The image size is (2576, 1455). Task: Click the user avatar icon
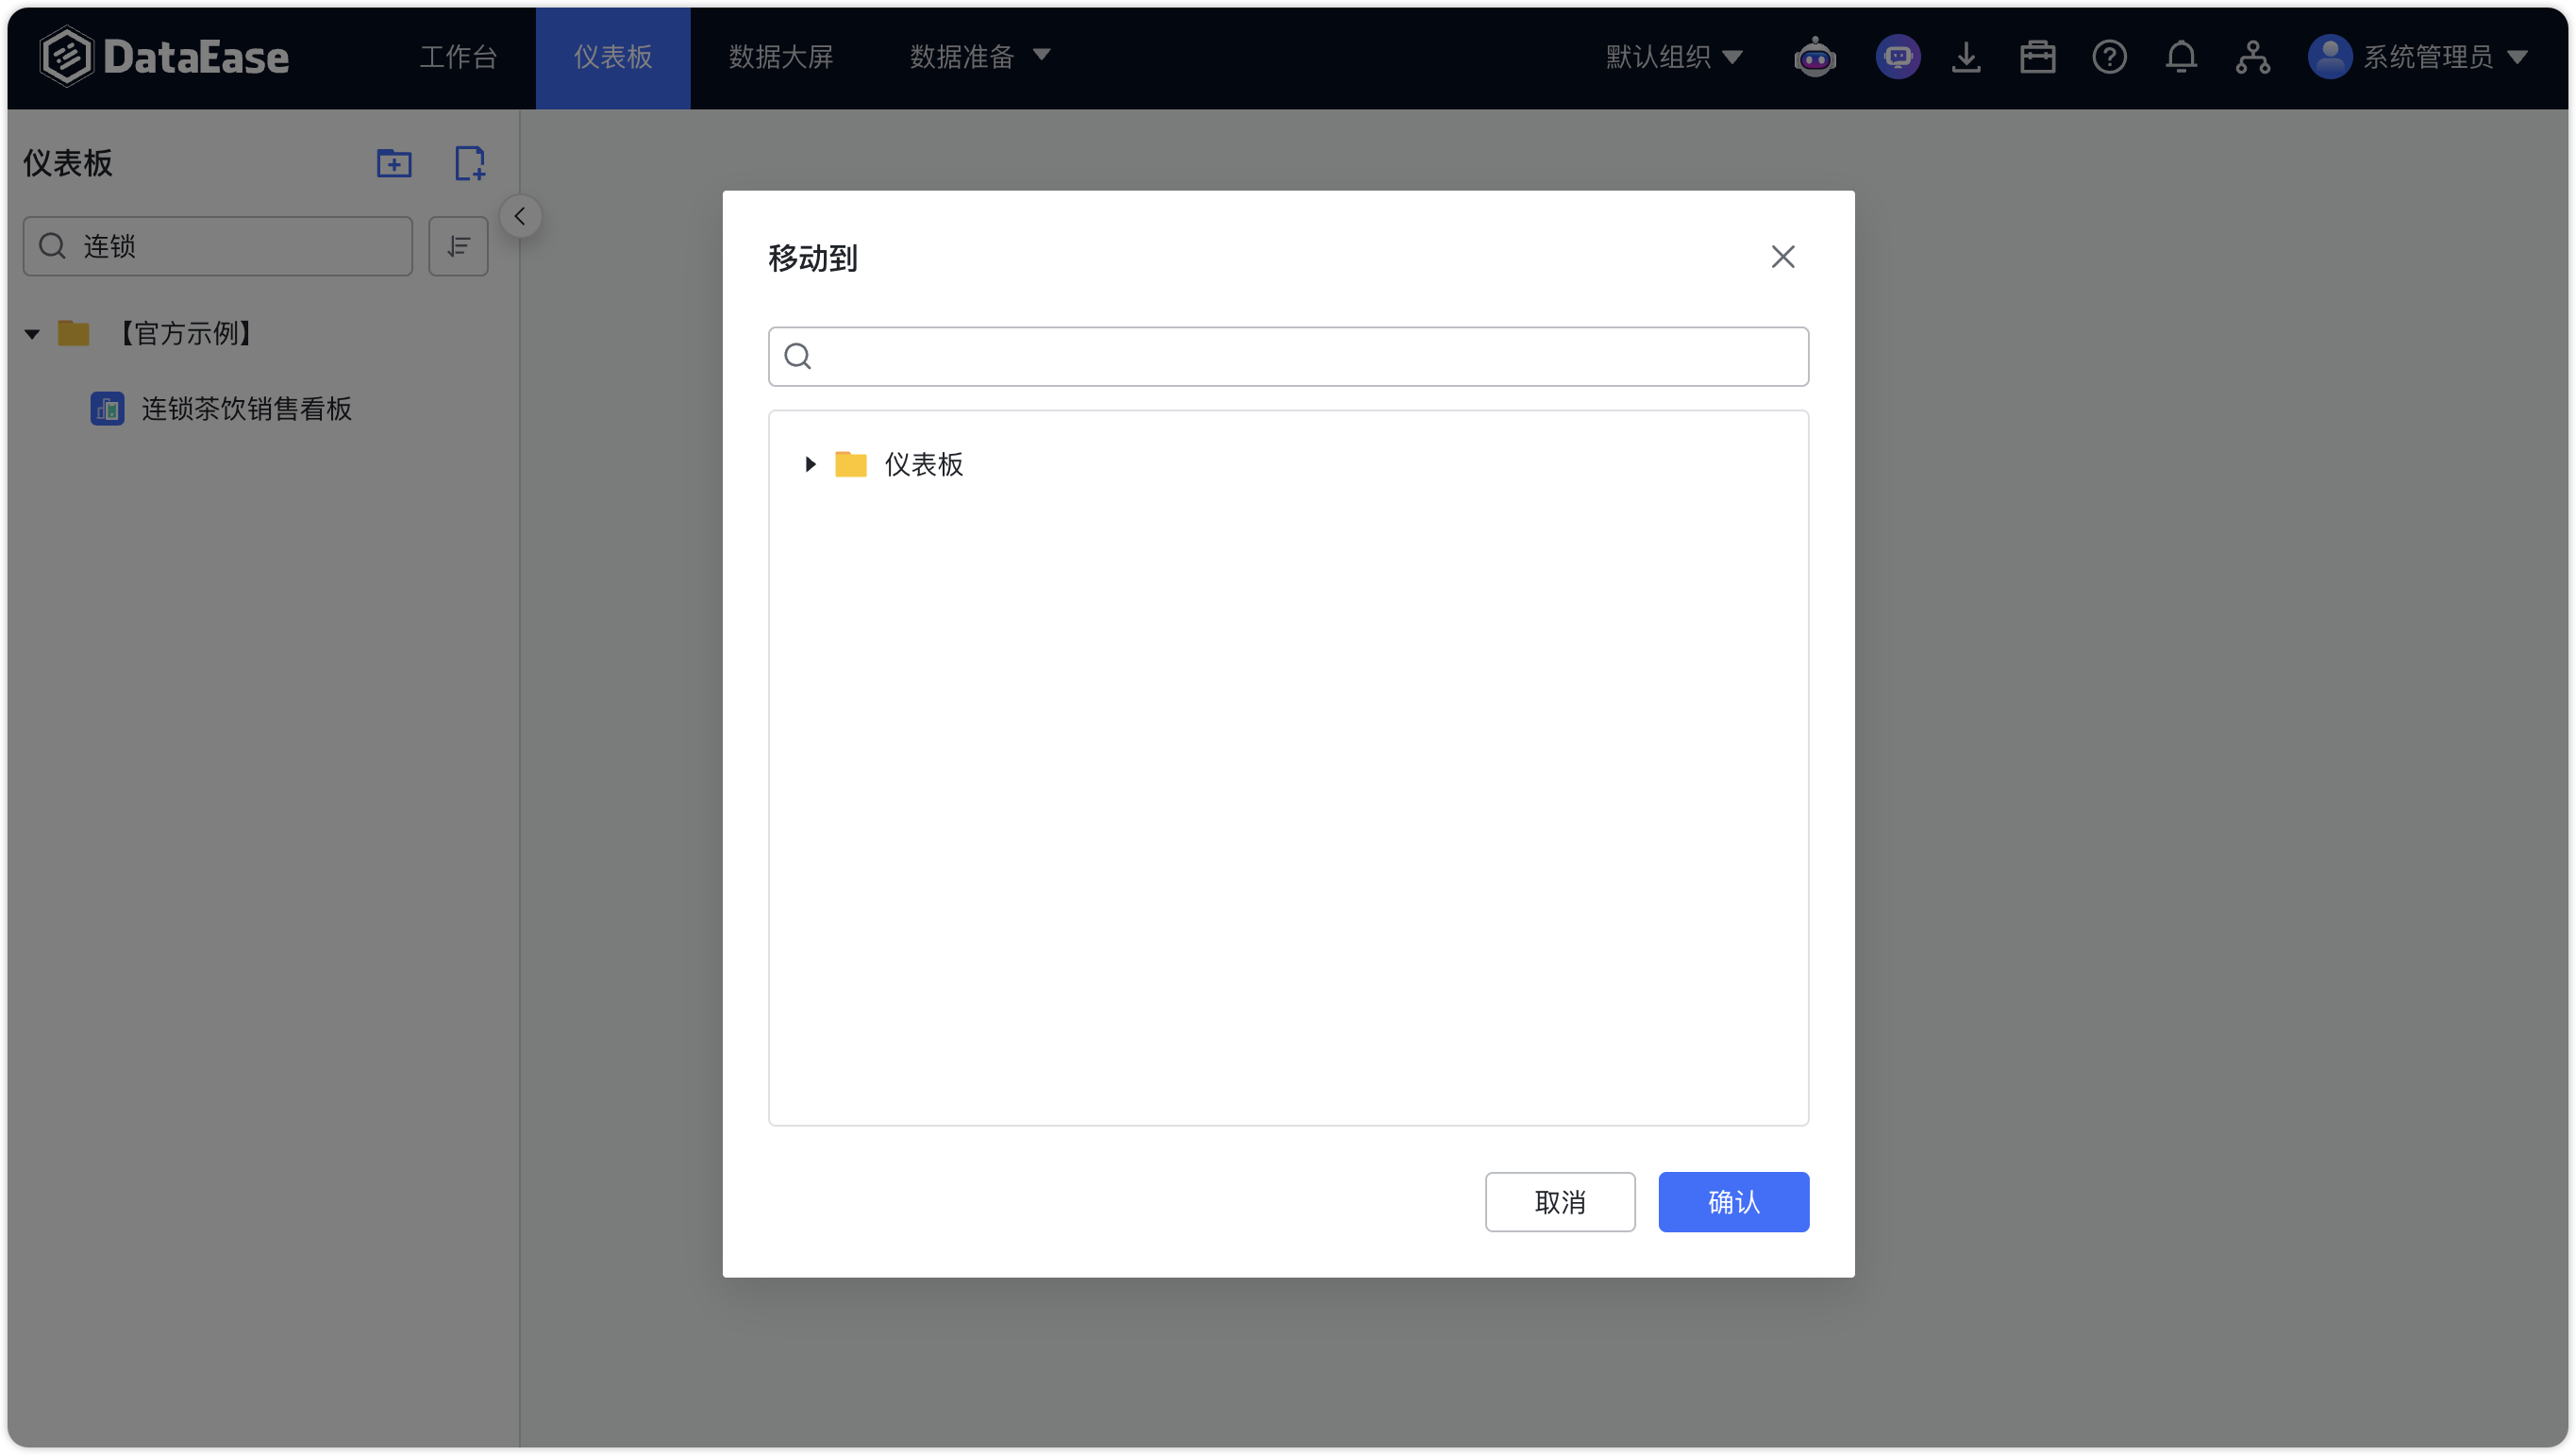[x=2330, y=57]
